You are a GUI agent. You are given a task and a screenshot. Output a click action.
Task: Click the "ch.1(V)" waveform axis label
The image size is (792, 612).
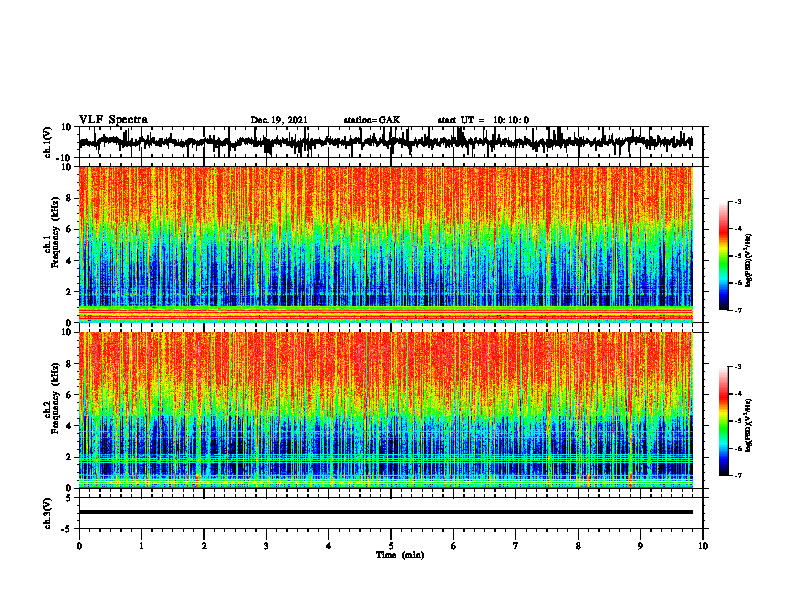pyautogui.click(x=48, y=142)
